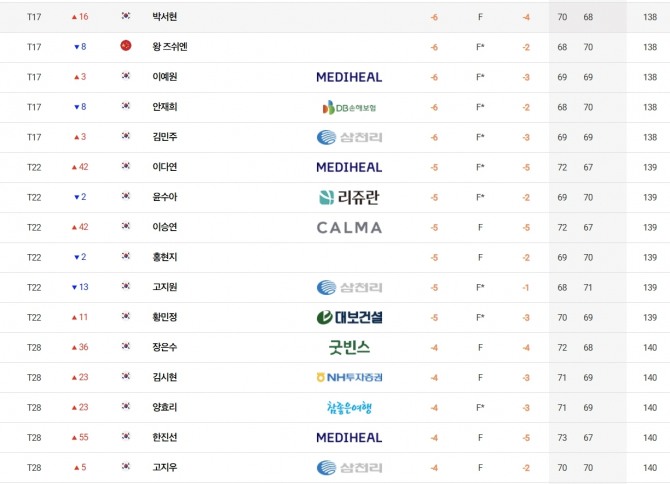The width and height of the screenshot is (670, 484).
Task: Click the Korean flag beside 박서현
Action: pyautogui.click(x=126, y=17)
